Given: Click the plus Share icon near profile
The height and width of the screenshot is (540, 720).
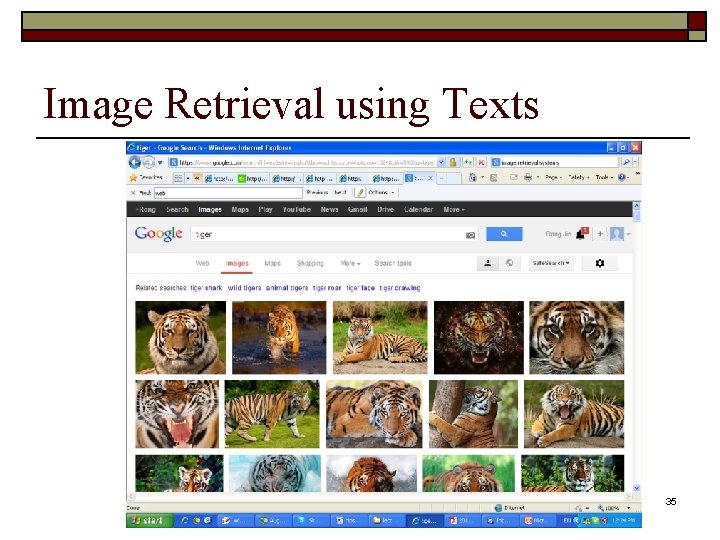Looking at the screenshot, I should point(600,234).
